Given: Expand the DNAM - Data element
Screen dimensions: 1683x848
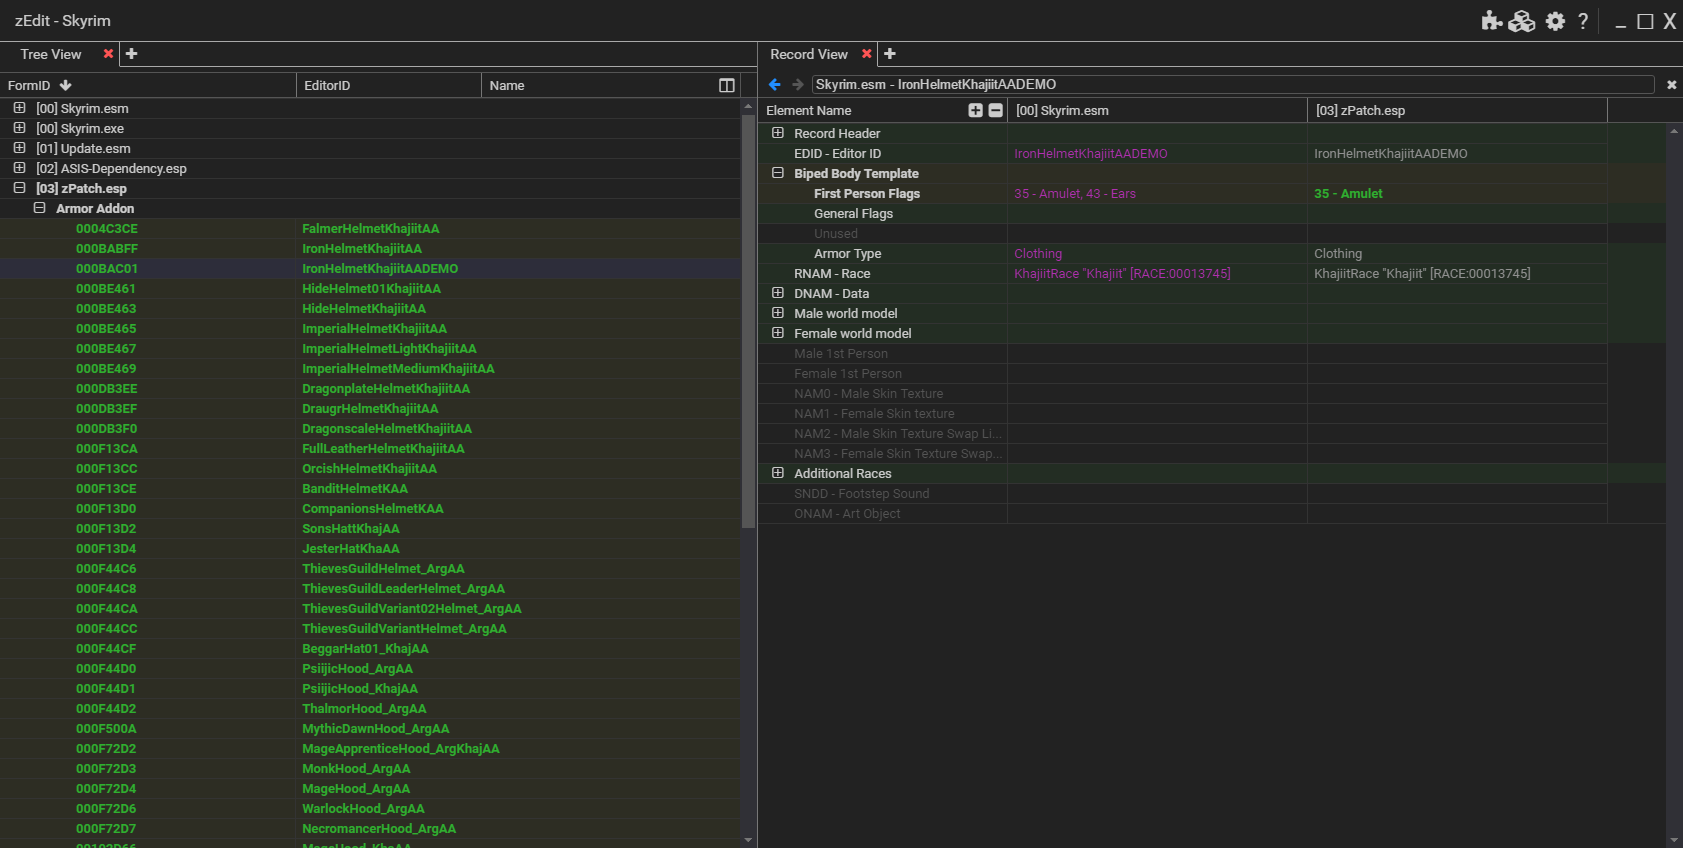Looking at the screenshot, I should point(778,293).
